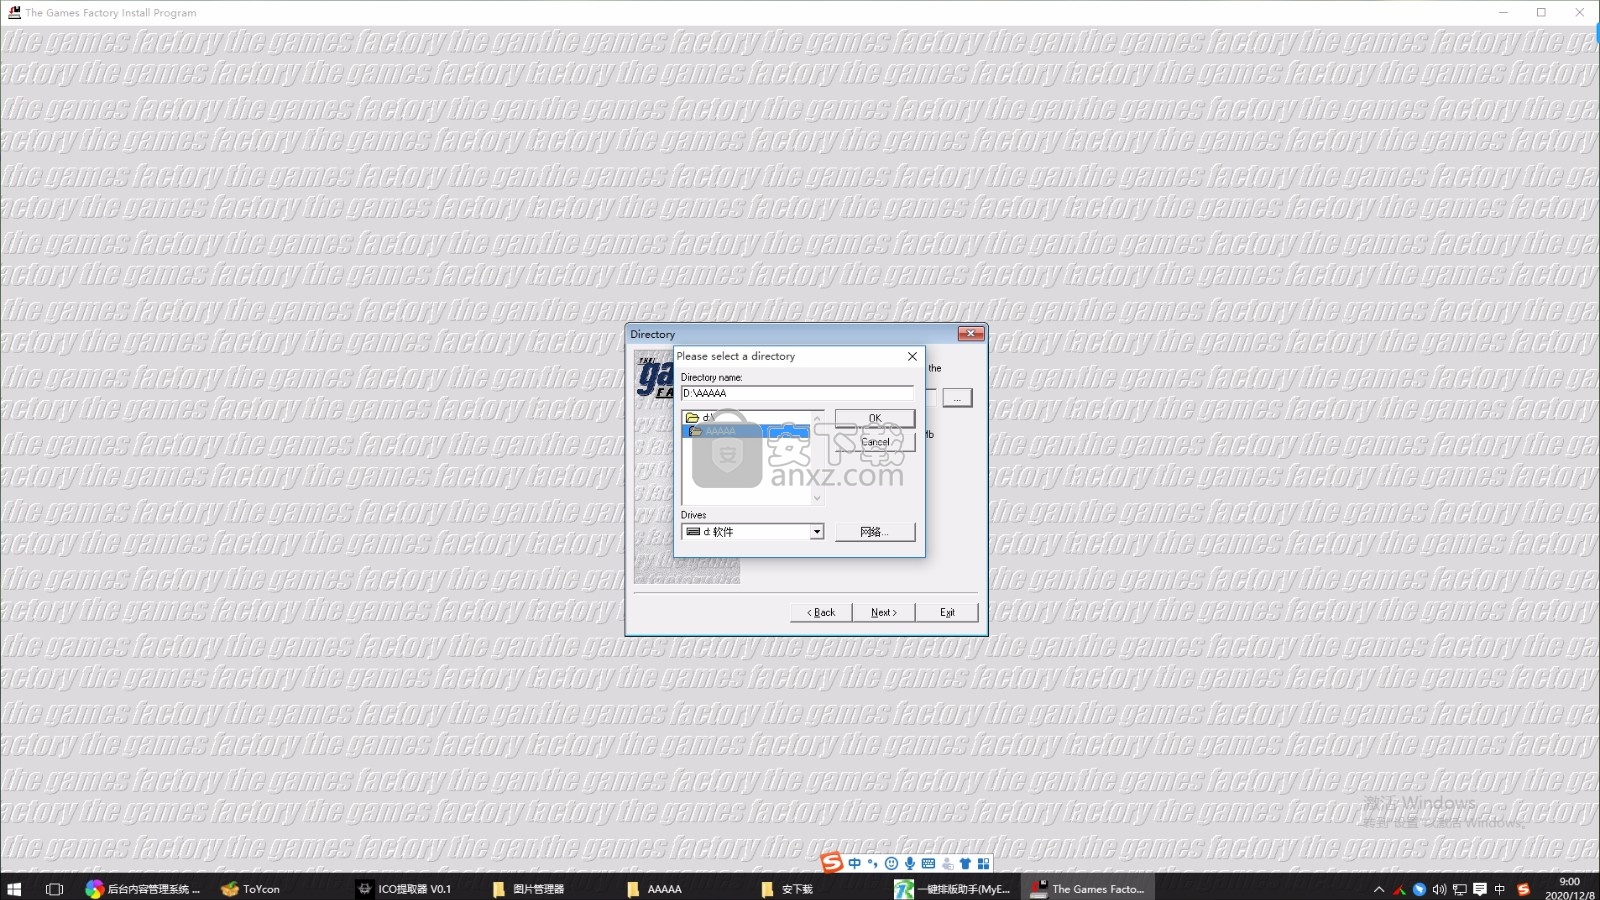Viewport: 1600px width, 900px height.
Task: Close the 'Please select a directory' dialog
Action: 912,356
